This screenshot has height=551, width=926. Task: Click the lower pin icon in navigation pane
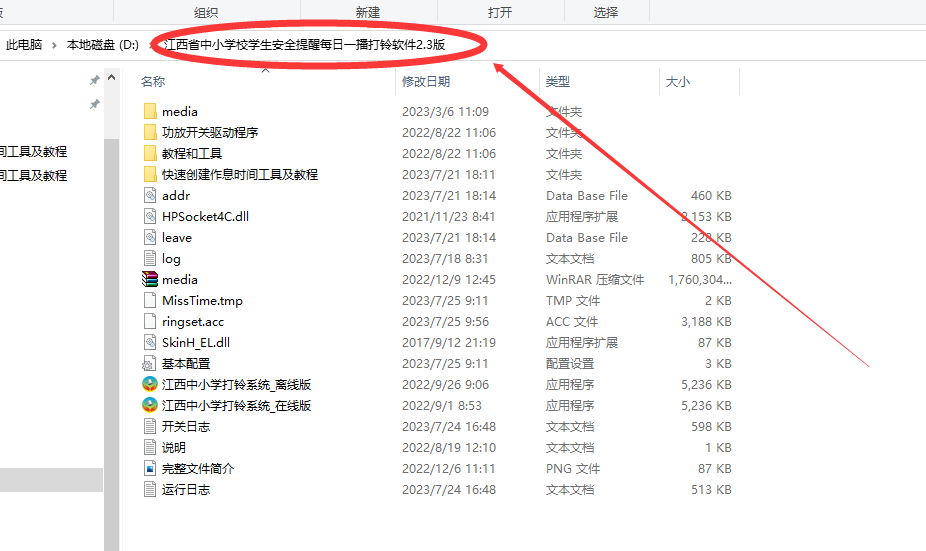point(94,105)
